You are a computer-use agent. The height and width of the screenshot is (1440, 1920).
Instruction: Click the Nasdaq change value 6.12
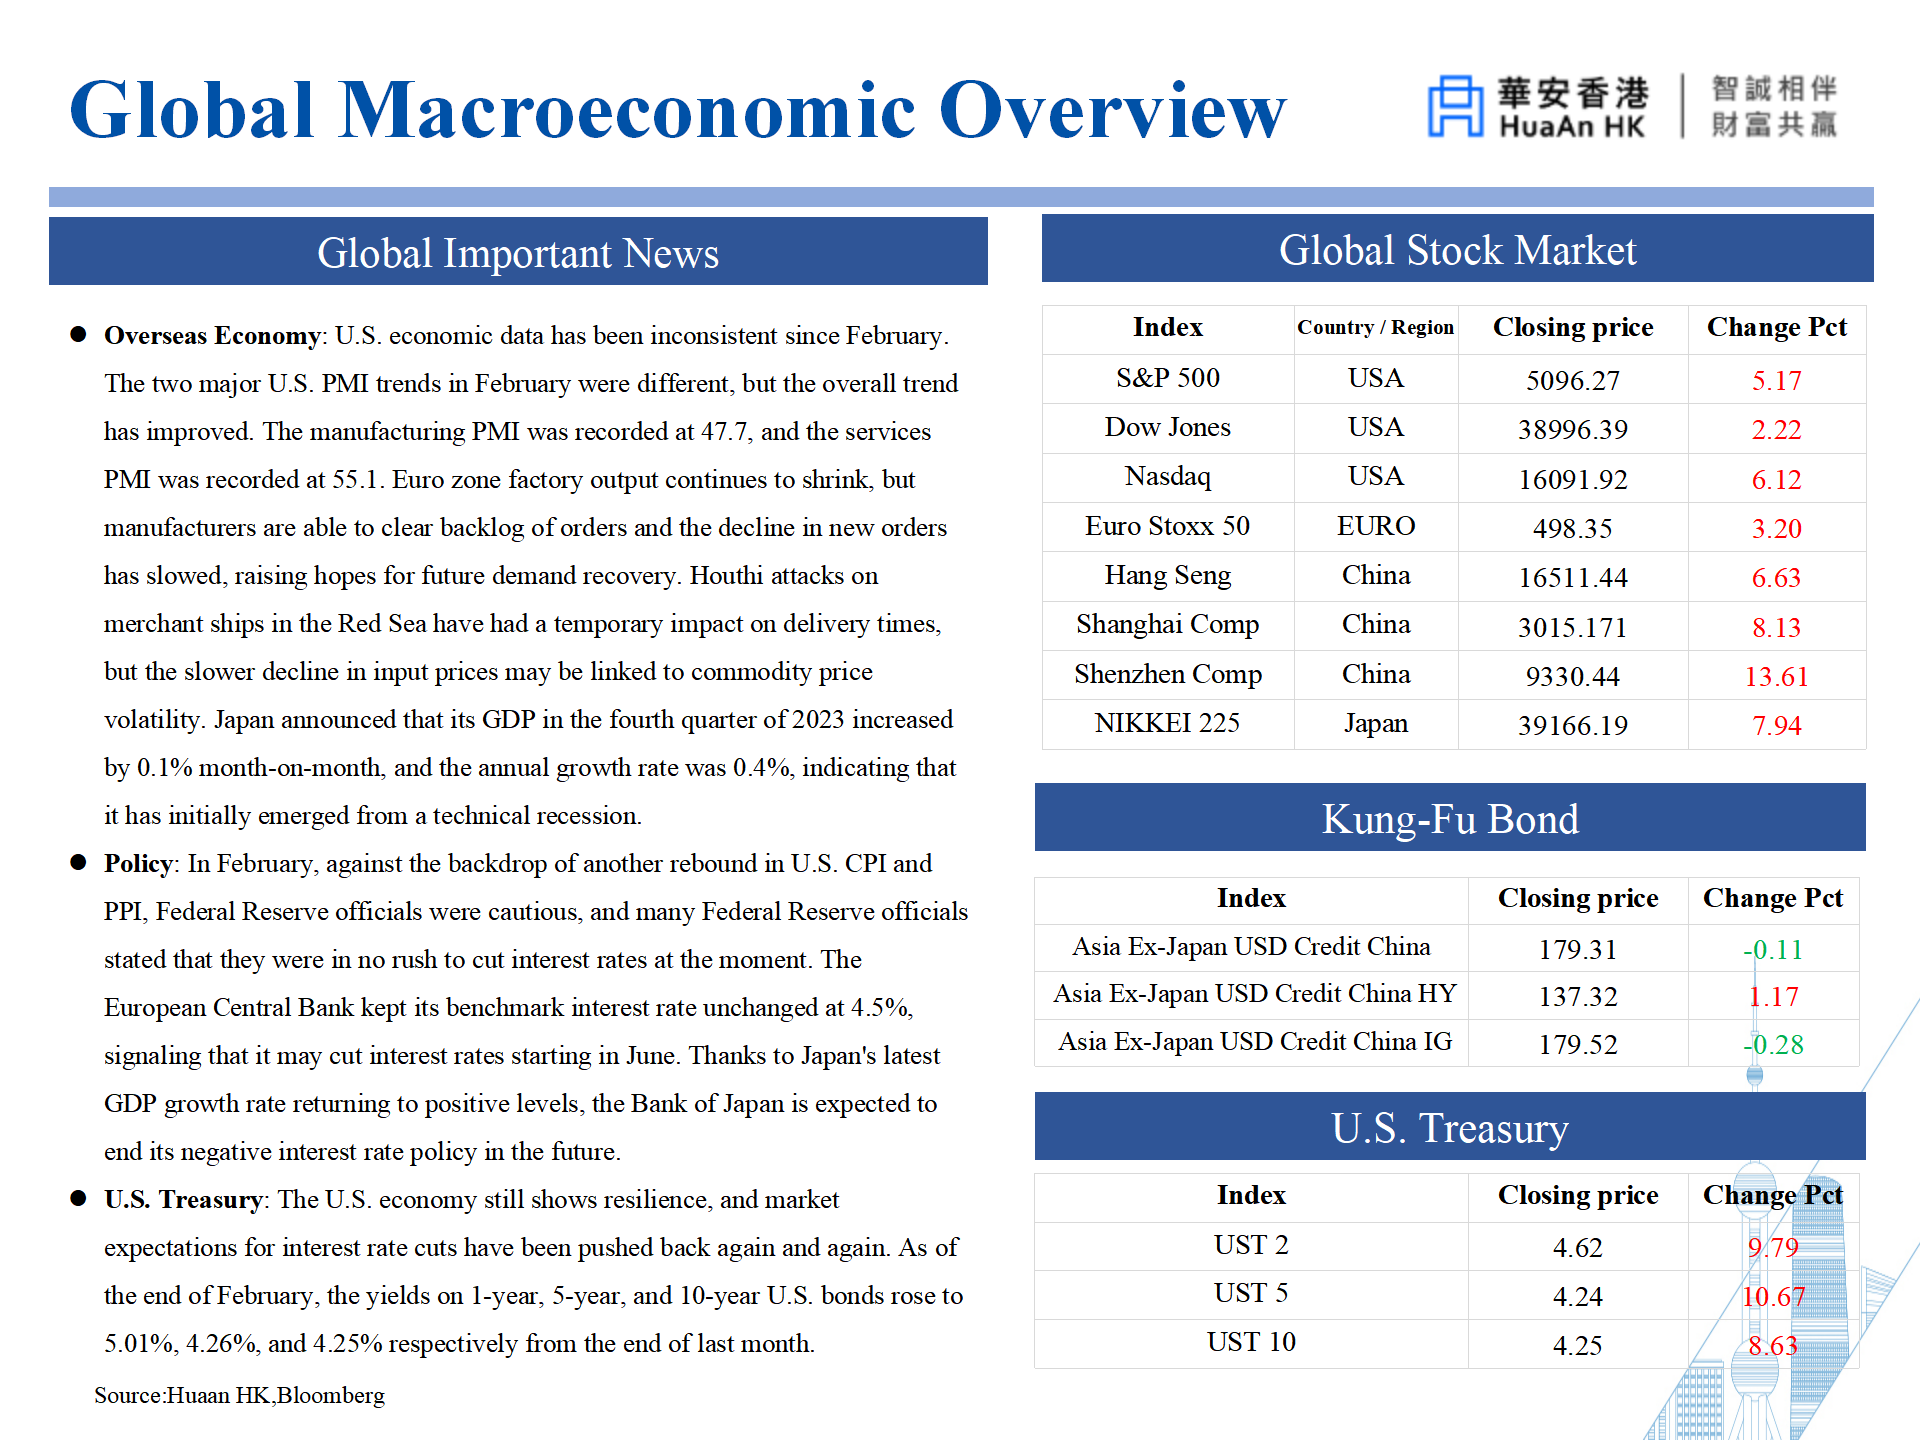[x=1777, y=479]
